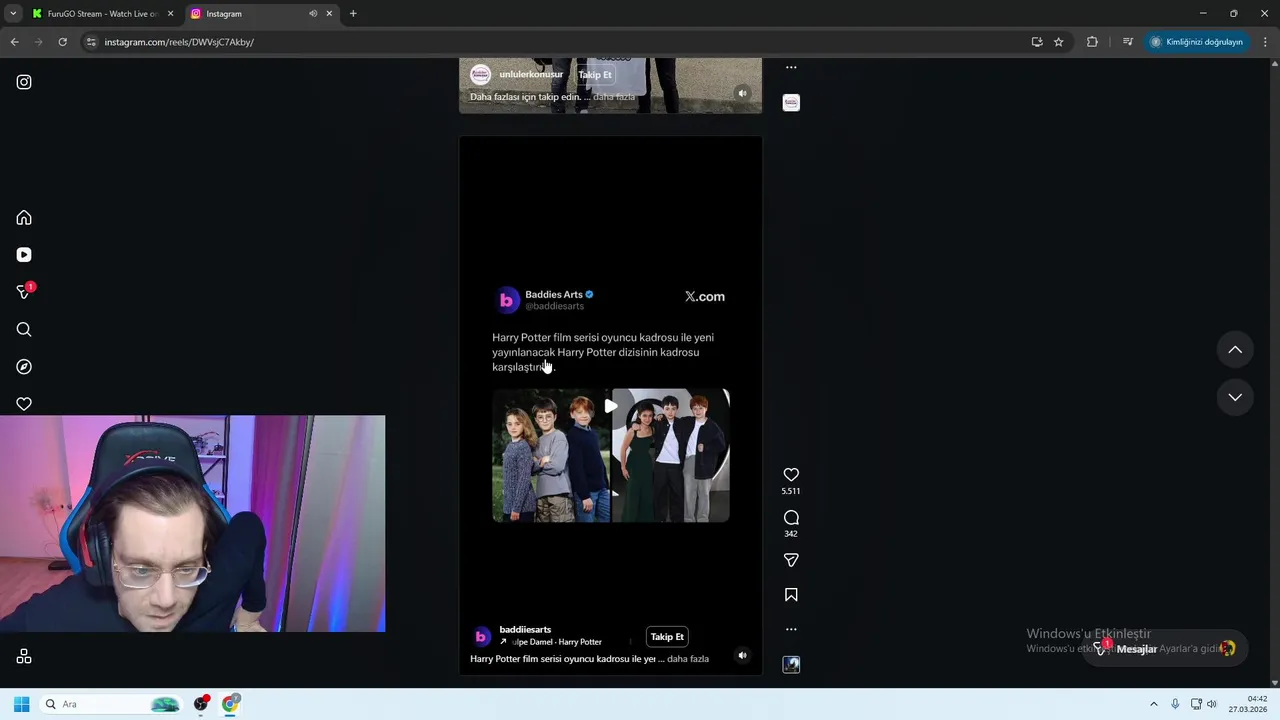
Task: Install app icon in the address bar
Action: point(1037,42)
